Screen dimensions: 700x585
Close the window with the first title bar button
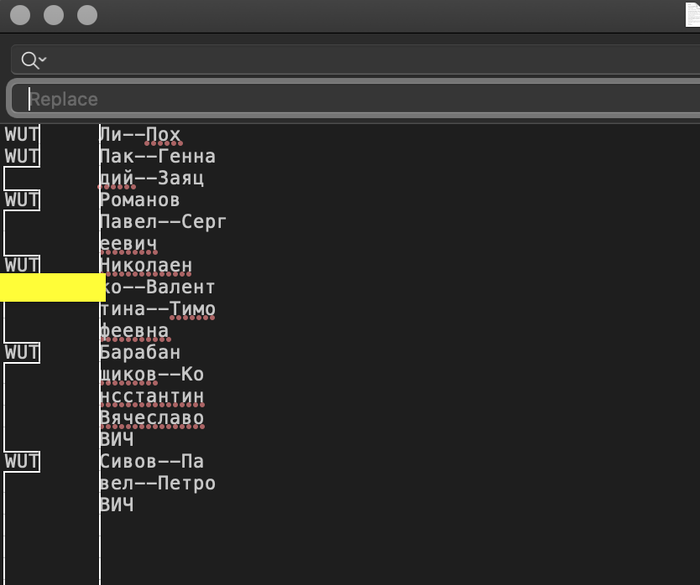point(20,15)
